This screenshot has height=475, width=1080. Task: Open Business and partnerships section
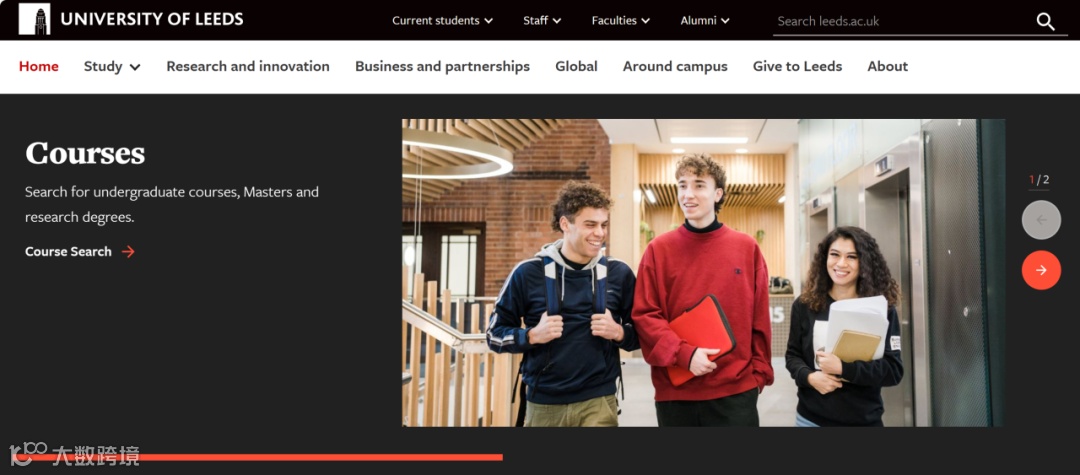click(442, 67)
